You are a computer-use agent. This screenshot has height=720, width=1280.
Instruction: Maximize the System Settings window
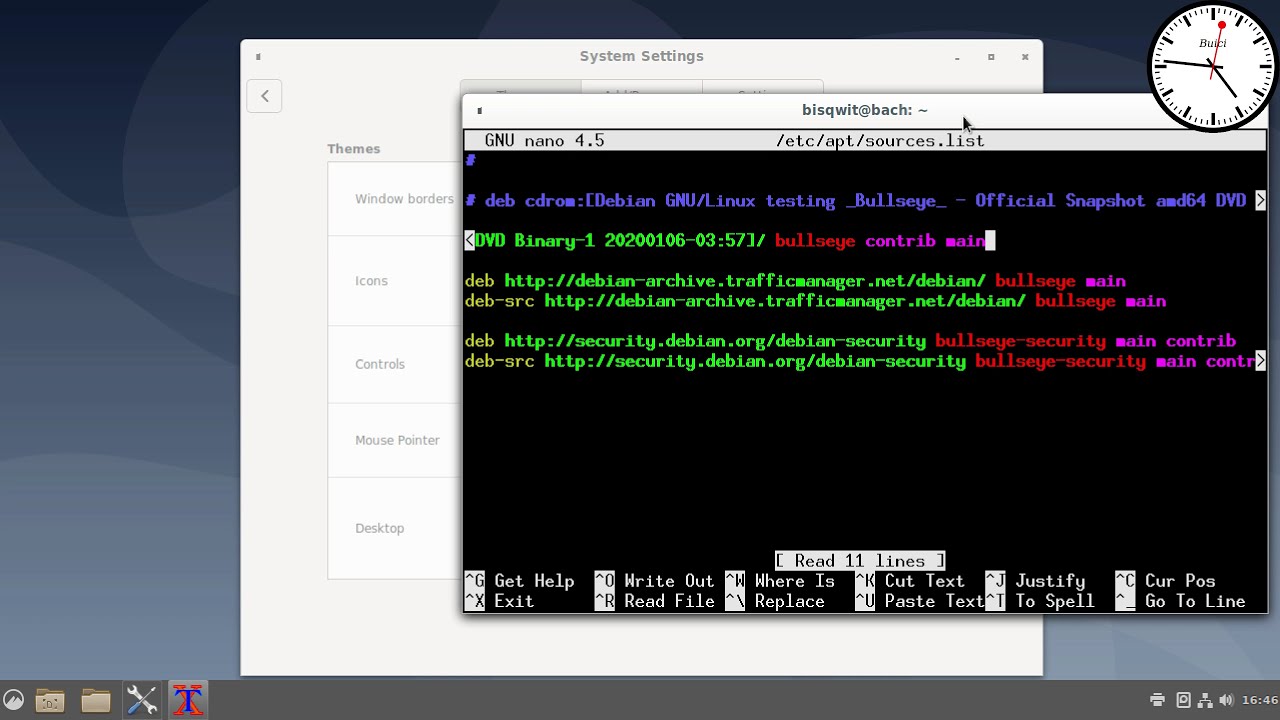991,57
